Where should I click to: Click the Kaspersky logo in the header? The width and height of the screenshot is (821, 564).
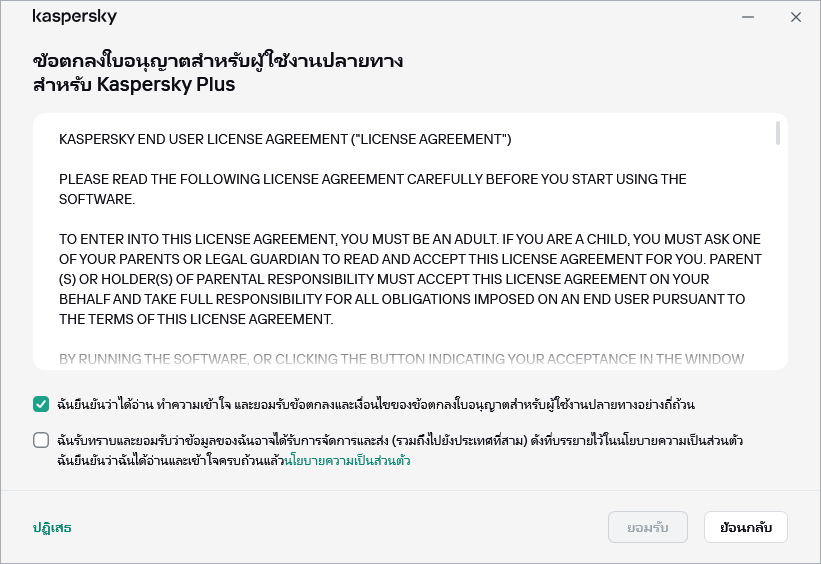74,17
